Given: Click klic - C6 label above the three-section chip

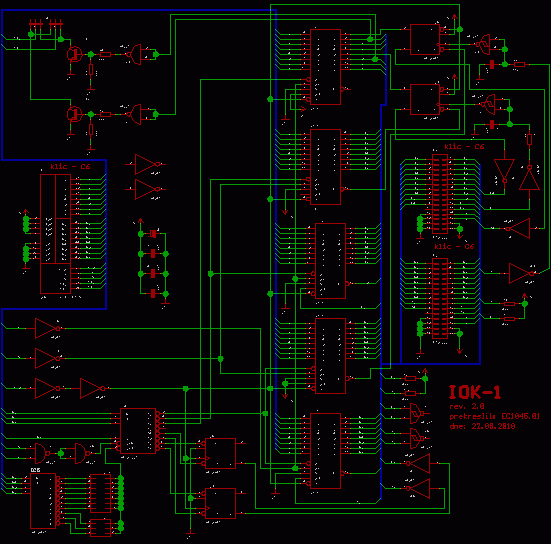Looking at the screenshot, I should pyautogui.click(x=70, y=167).
